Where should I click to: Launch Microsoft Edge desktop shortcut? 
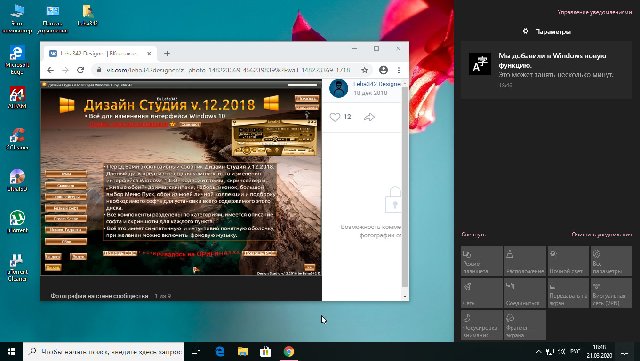pos(17,60)
